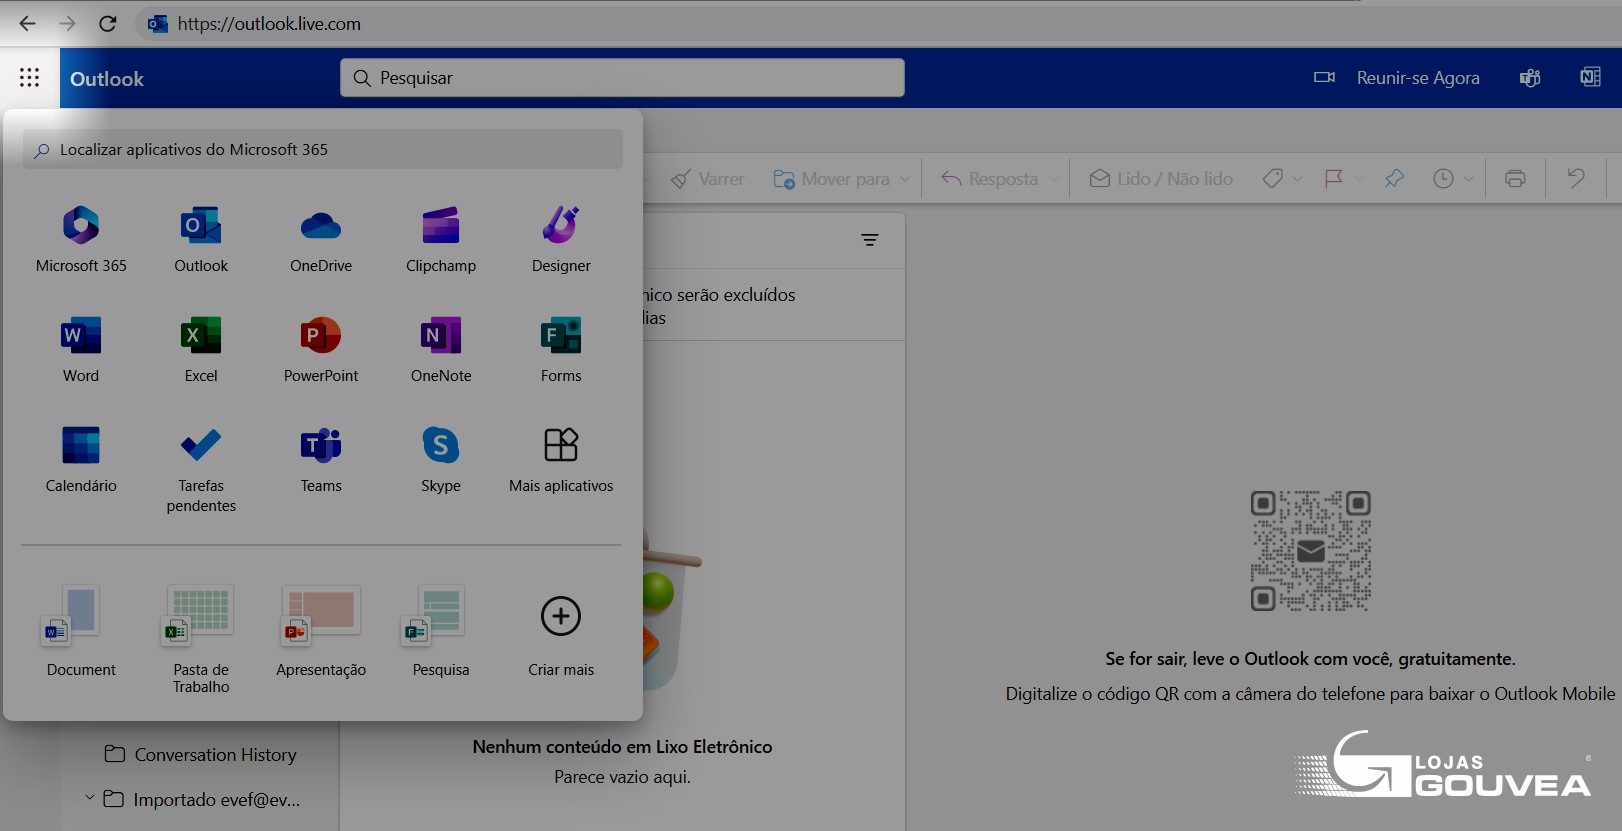The image size is (1622, 831).
Task: Click the Outlook header title
Action: point(107,79)
